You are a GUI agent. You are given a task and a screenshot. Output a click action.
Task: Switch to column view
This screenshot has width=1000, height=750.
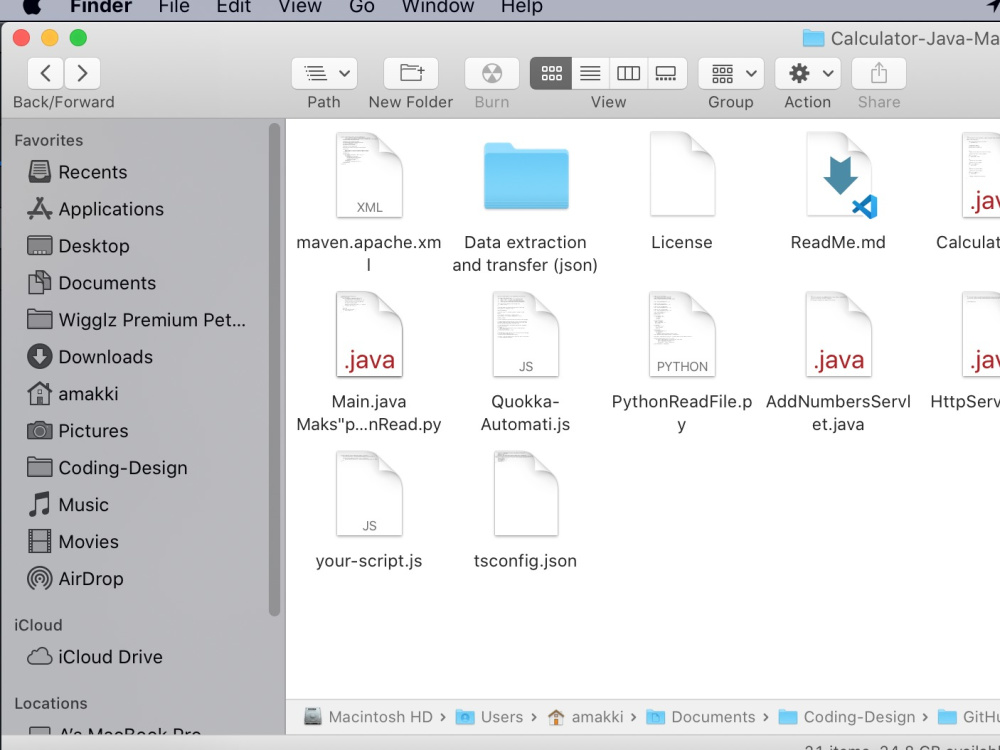coord(628,73)
